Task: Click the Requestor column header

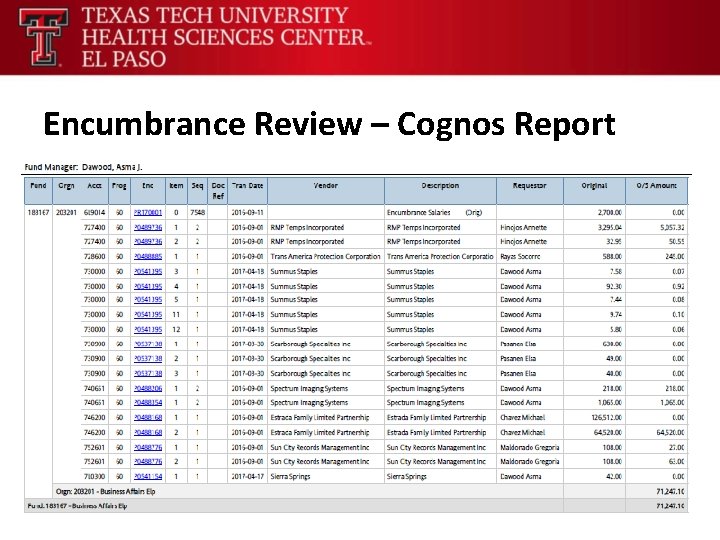Action: [x=530, y=191]
